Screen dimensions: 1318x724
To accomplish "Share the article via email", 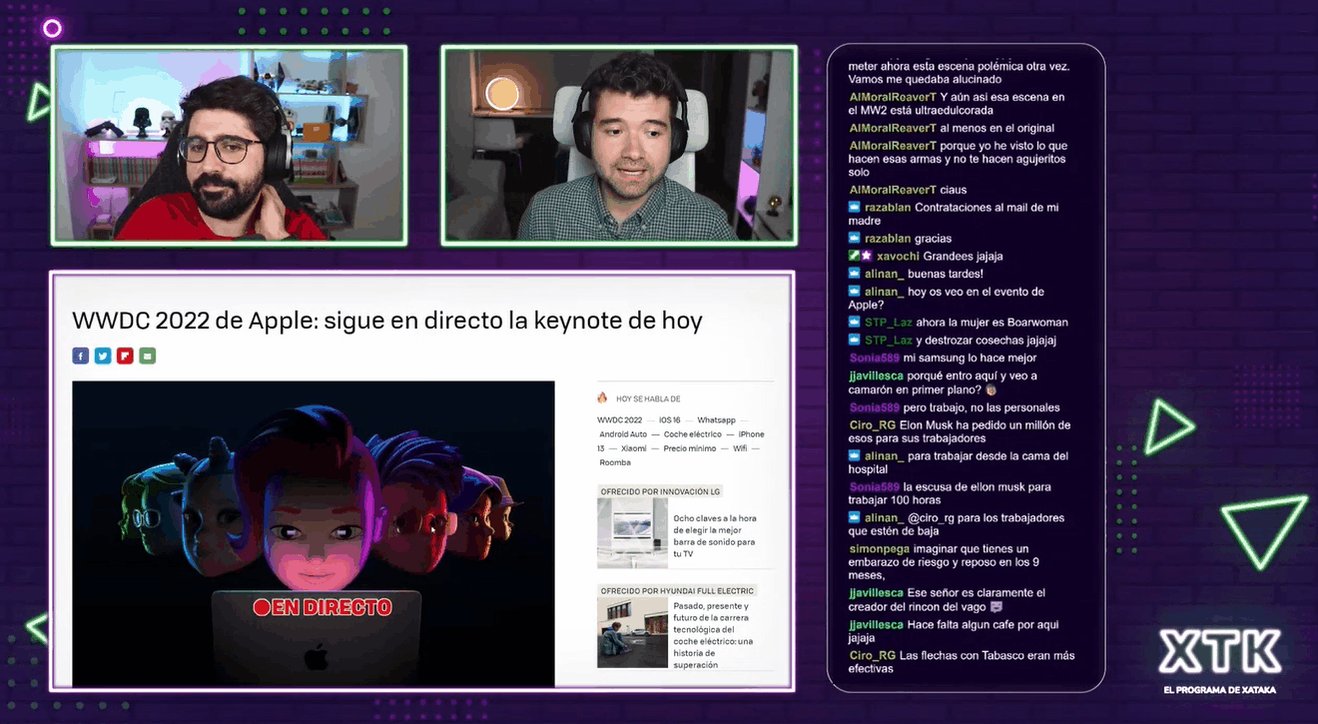I will click(x=147, y=355).
